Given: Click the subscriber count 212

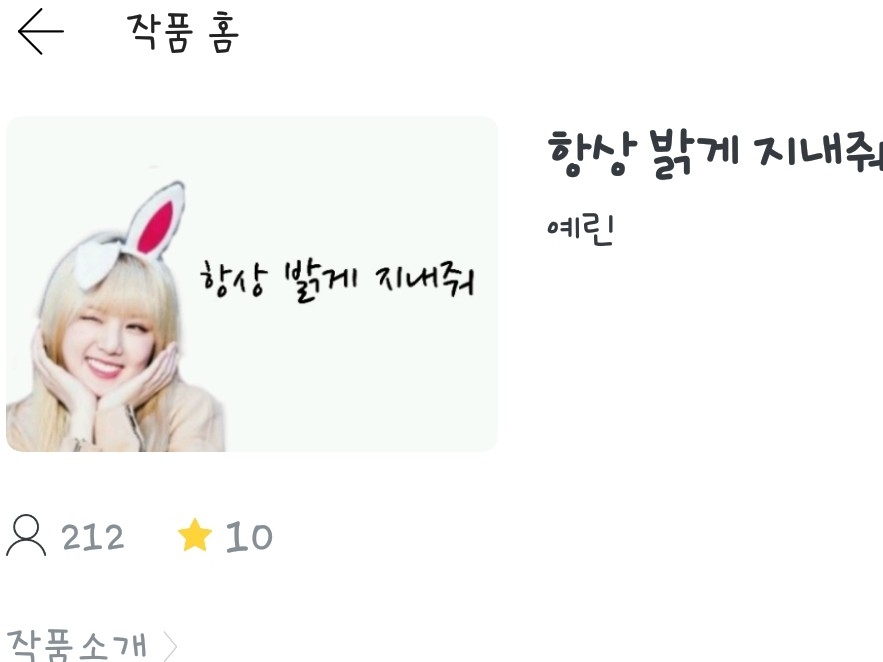Looking at the screenshot, I should pyautogui.click(x=92, y=537).
